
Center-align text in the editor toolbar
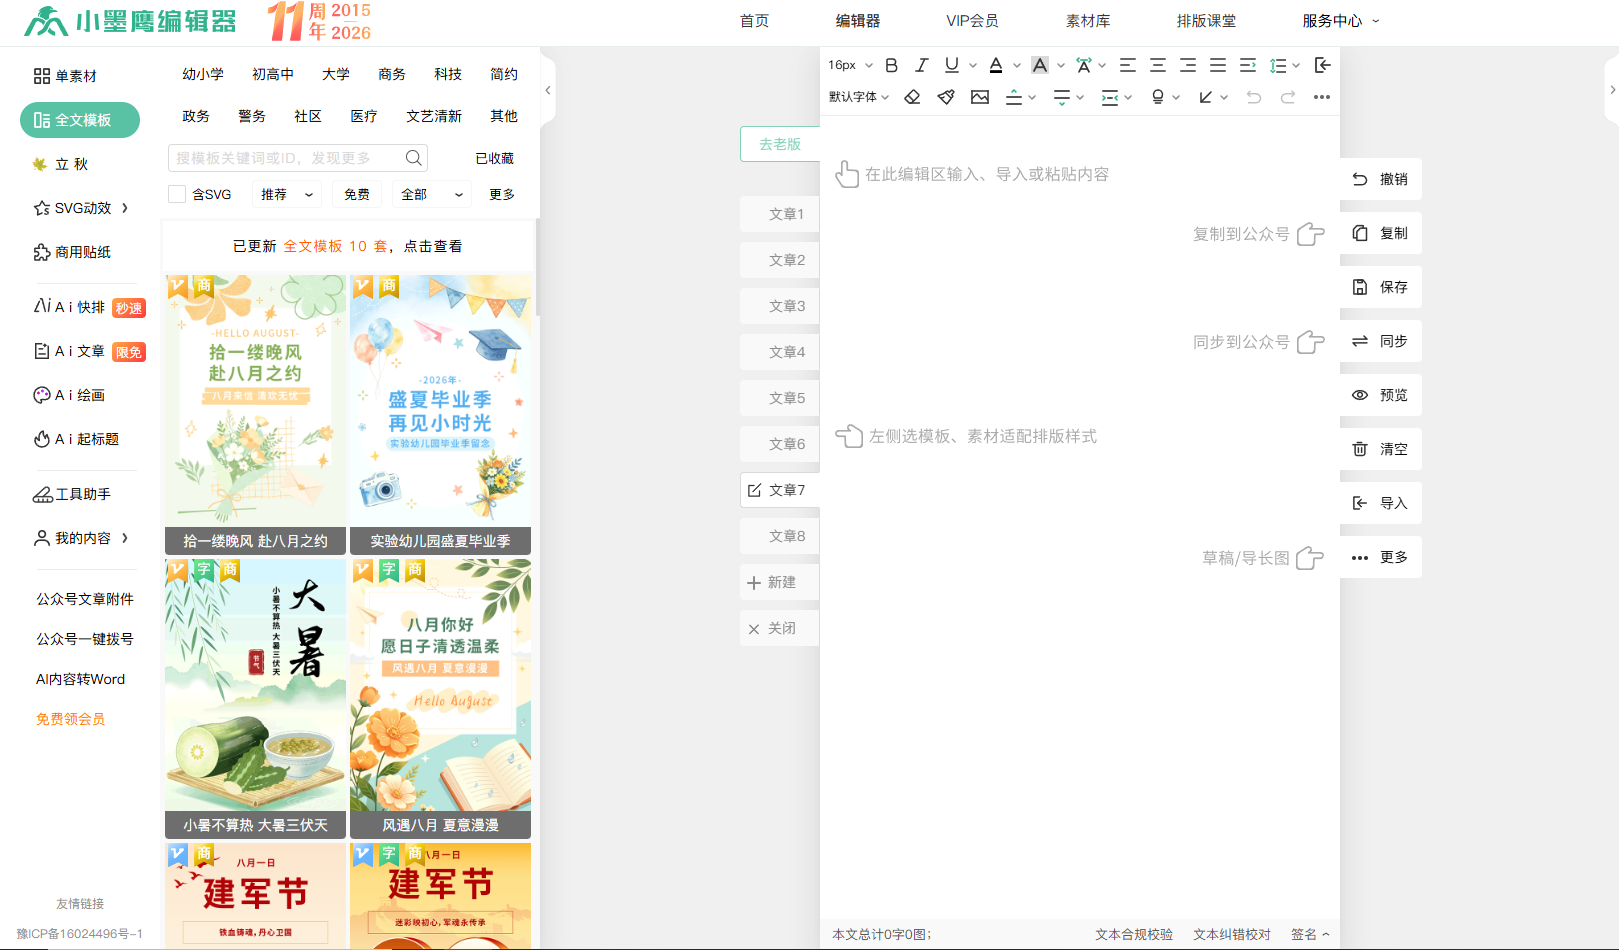1158,65
